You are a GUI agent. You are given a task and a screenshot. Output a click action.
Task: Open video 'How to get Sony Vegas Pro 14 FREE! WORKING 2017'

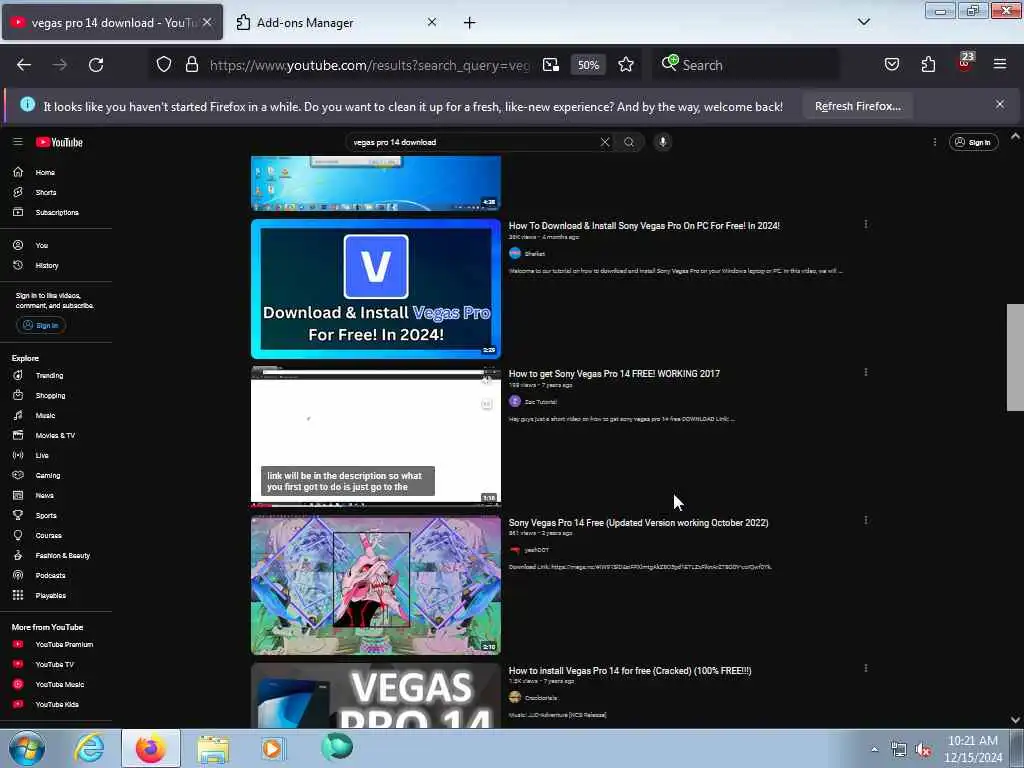(614, 374)
